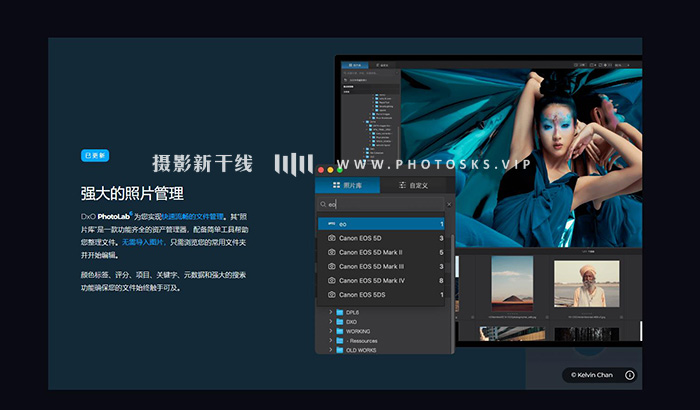Clear the search with the X icon
Image resolution: width=700 pixels, height=410 pixels.
coord(449,205)
